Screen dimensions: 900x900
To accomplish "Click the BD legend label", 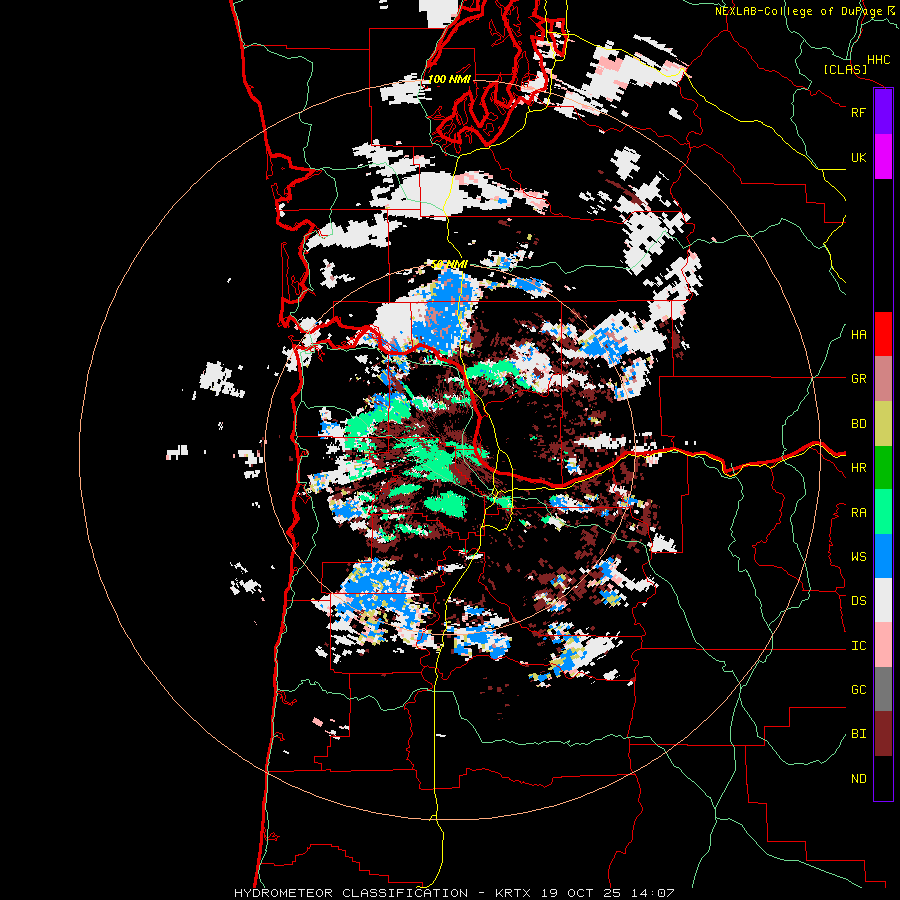I will [x=858, y=424].
